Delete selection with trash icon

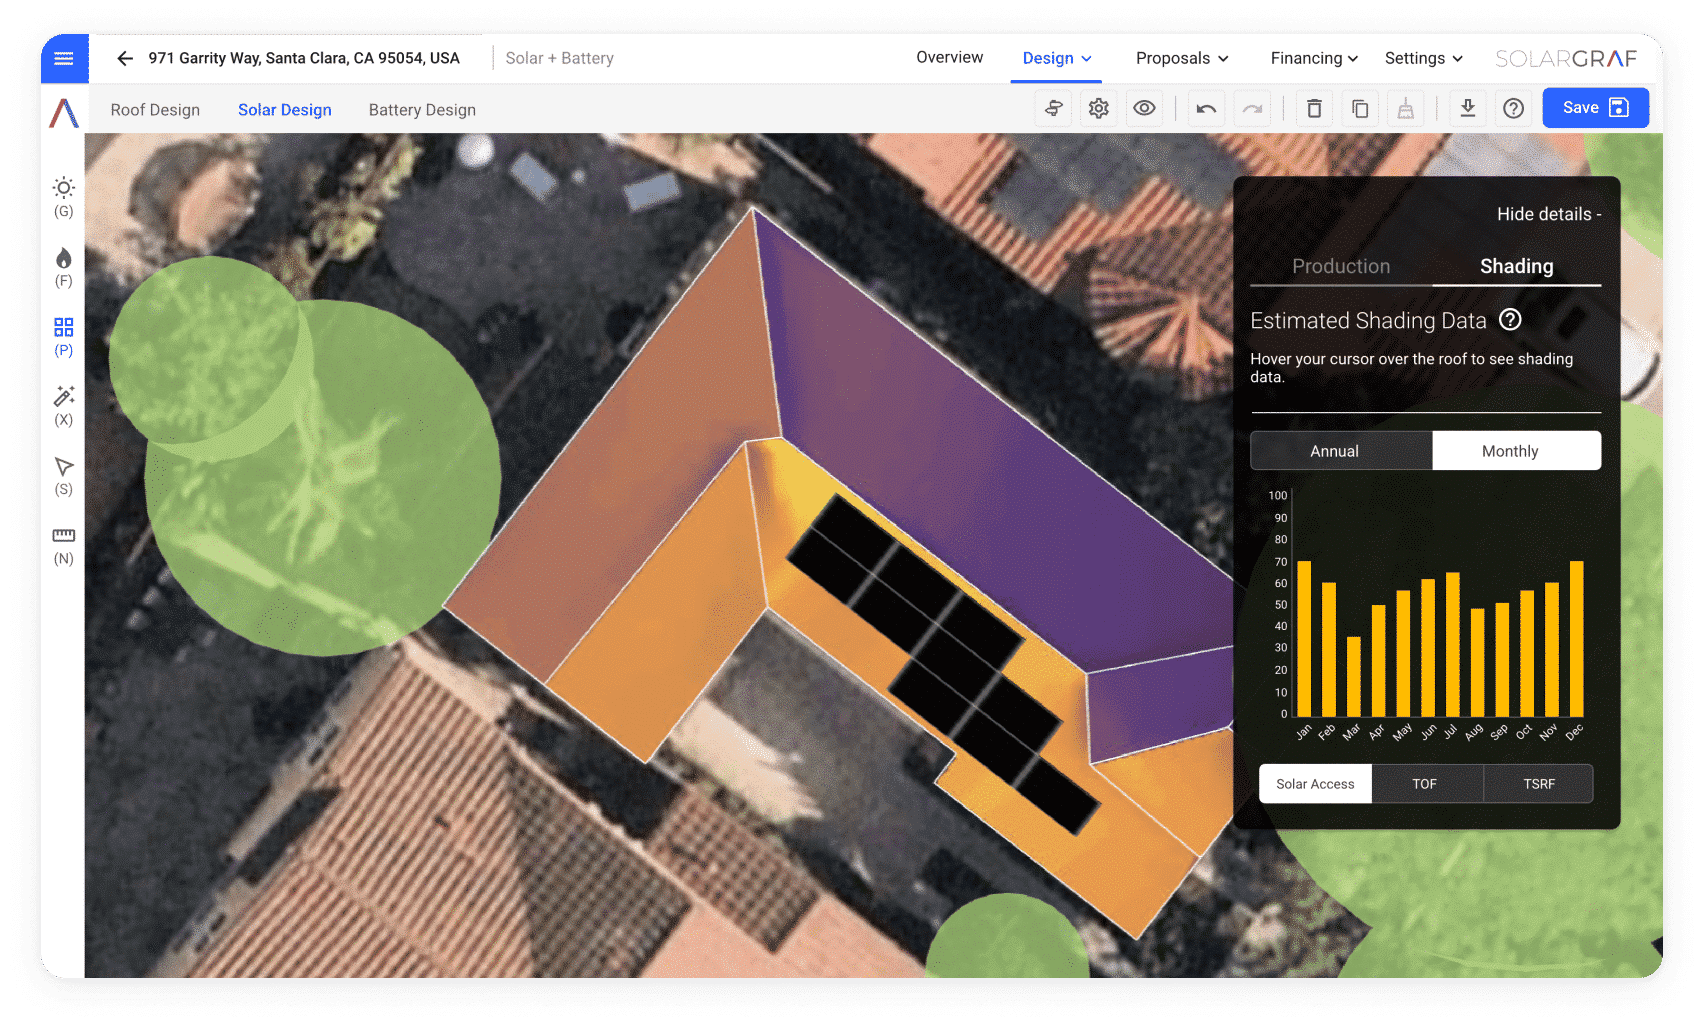click(x=1314, y=108)
